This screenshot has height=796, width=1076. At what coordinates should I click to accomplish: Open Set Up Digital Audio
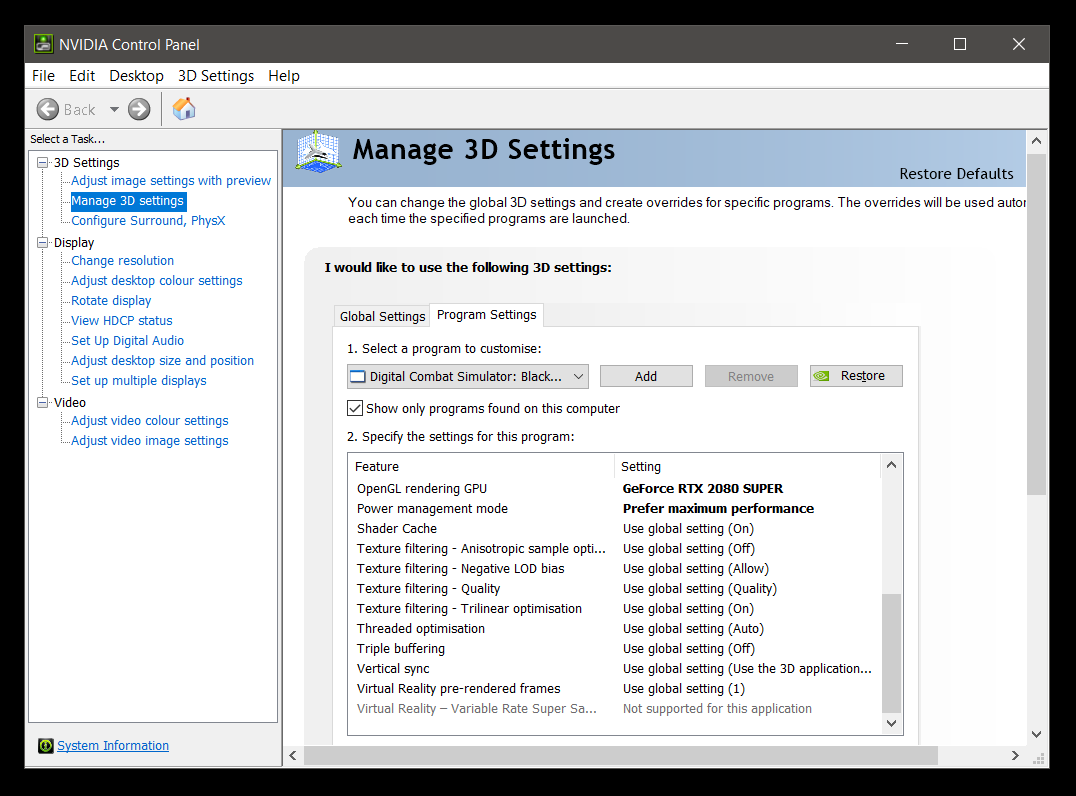tap(127, 340)
